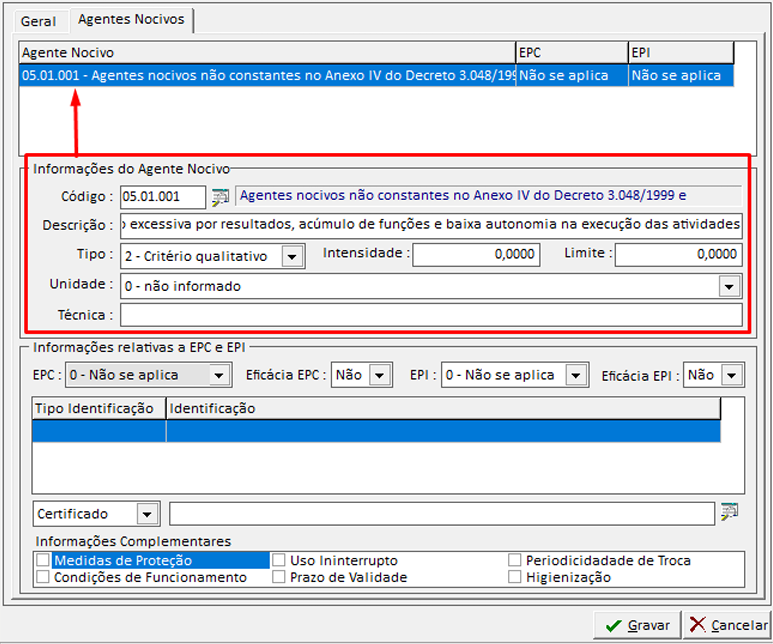Check the Condições de Funcionamento option
Image resolution: width=773 pixels, height=644 pixels.
click(x=43, y=577)
